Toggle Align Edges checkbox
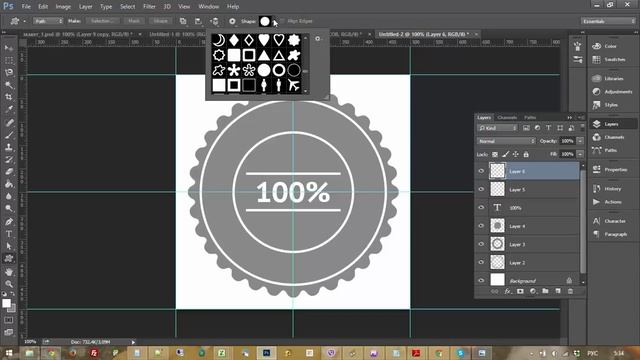The image size is (640, 360). pos(282,21)
